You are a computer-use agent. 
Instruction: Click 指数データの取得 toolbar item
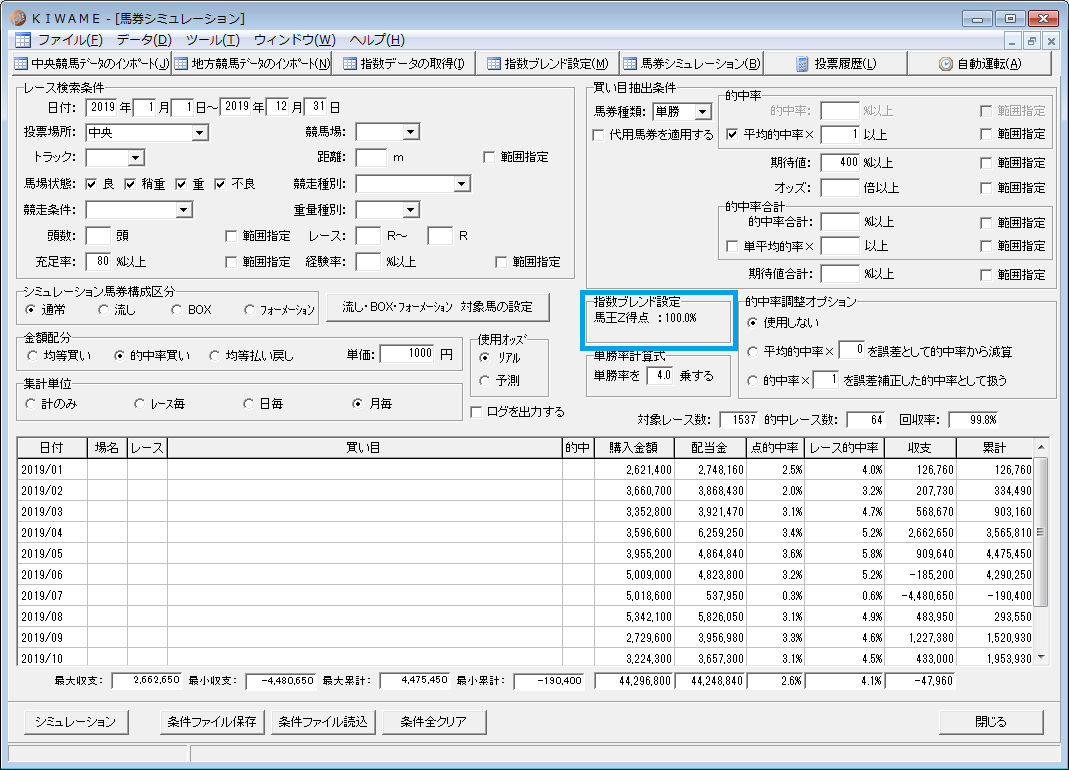point(404,63)
